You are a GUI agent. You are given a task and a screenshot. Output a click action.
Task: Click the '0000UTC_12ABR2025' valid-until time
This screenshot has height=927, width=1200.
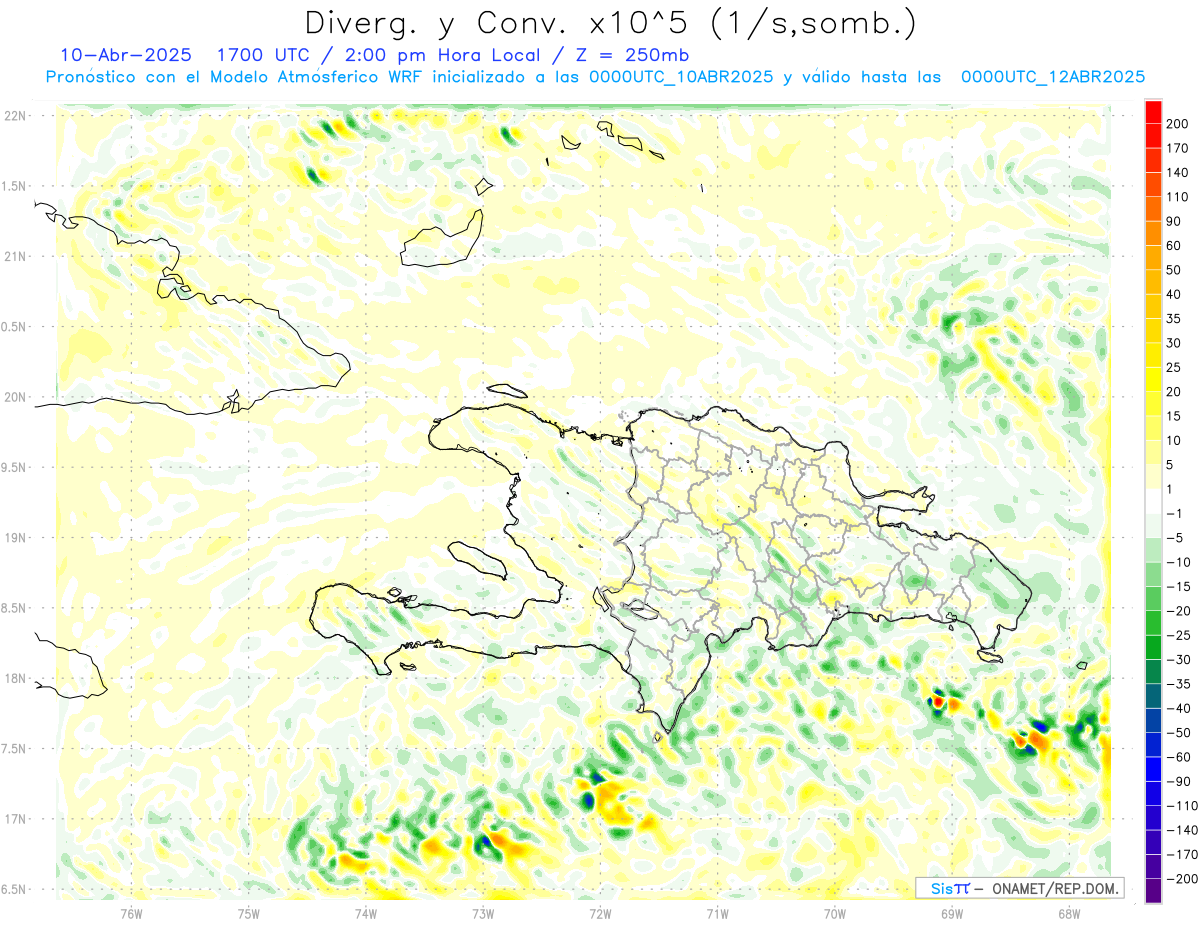tap(1052, 77)
